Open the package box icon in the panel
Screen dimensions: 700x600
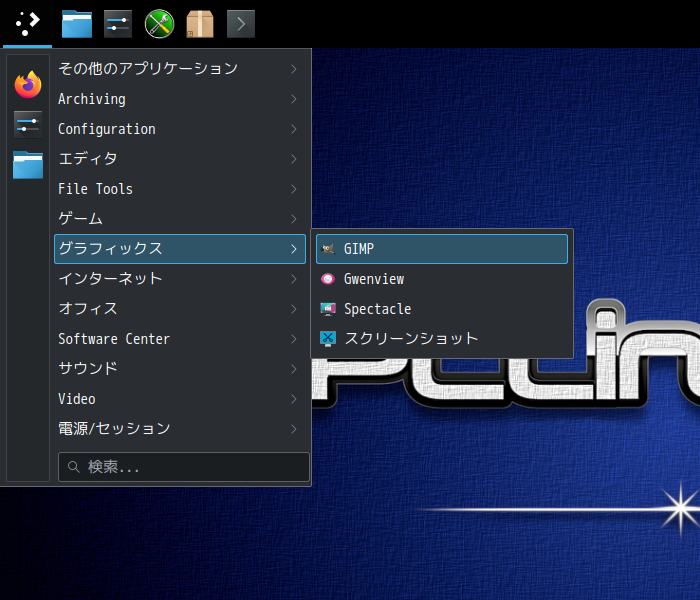tap(200, 24)
